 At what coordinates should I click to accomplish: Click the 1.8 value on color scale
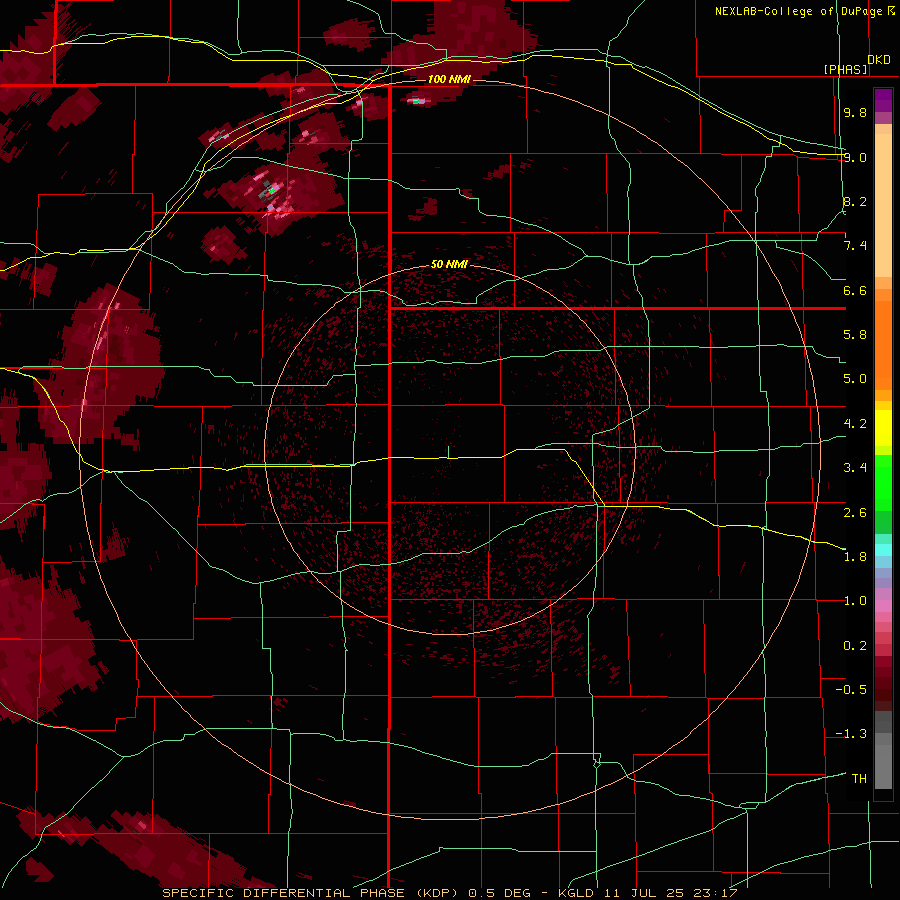(x=855, y=557)
